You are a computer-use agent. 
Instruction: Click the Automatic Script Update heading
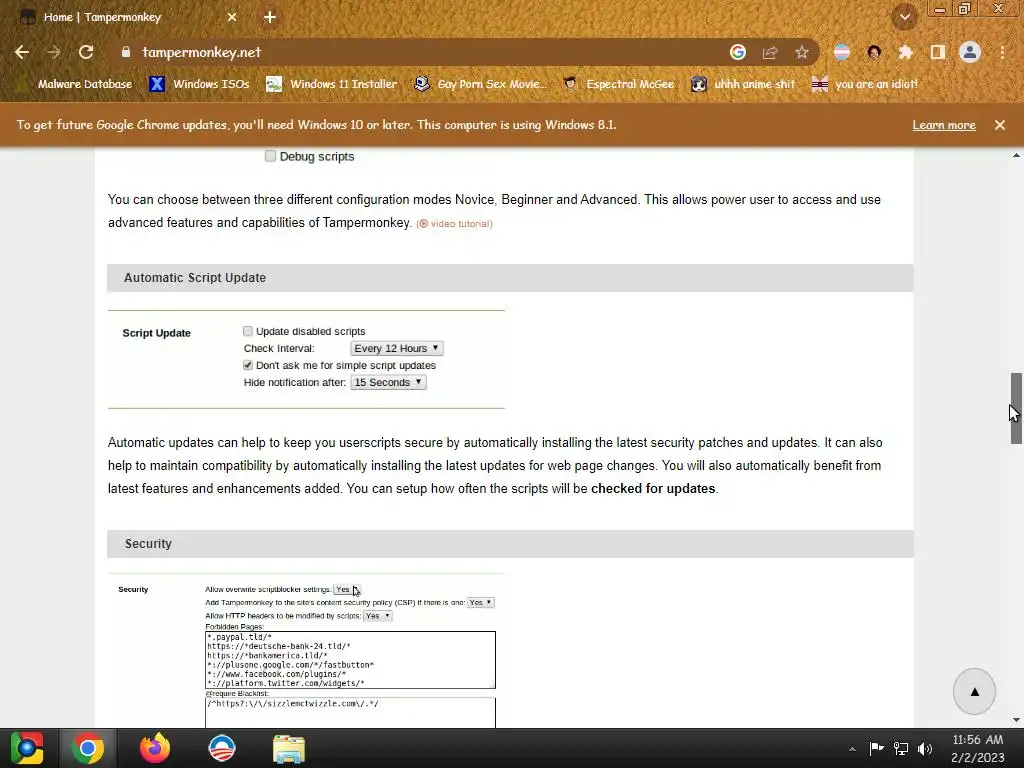point(195,278)
